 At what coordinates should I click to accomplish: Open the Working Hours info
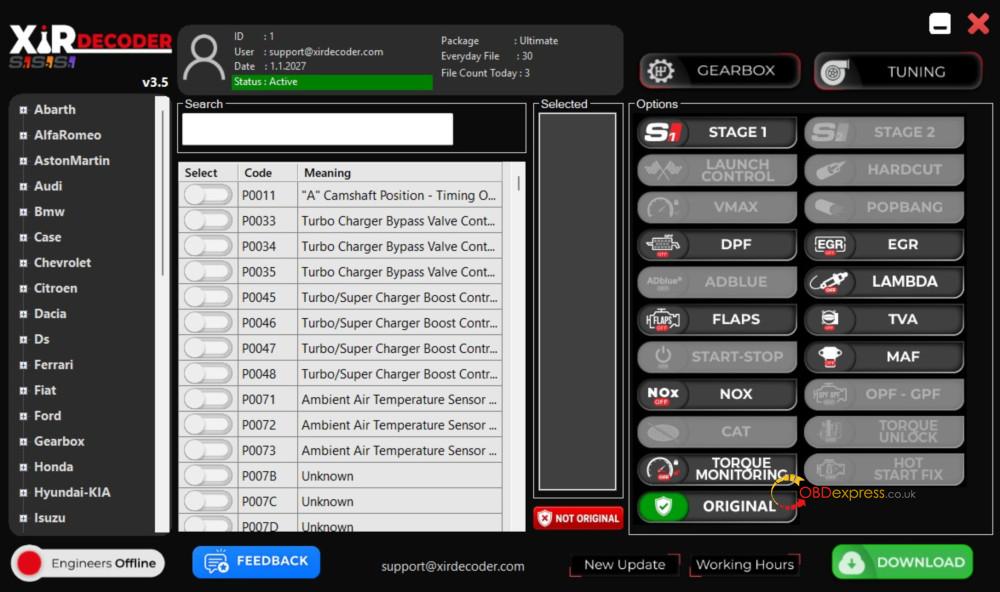click(745, 565)
